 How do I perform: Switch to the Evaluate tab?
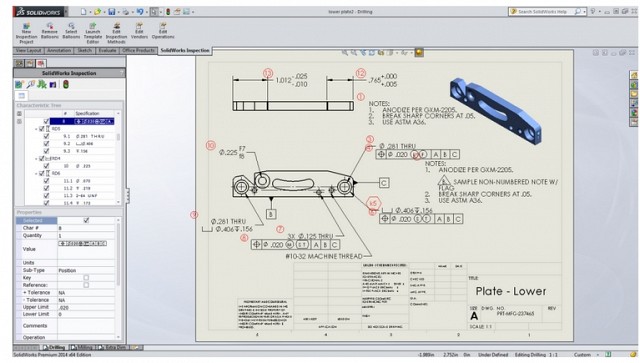(x=107, y=51)
